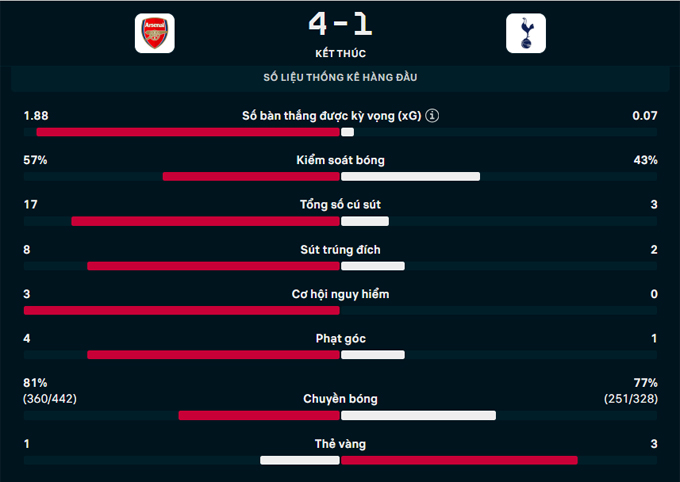The image size is (680, 482).
Task: Click Arsenal's red total shots bar
Action: point(205,221)
